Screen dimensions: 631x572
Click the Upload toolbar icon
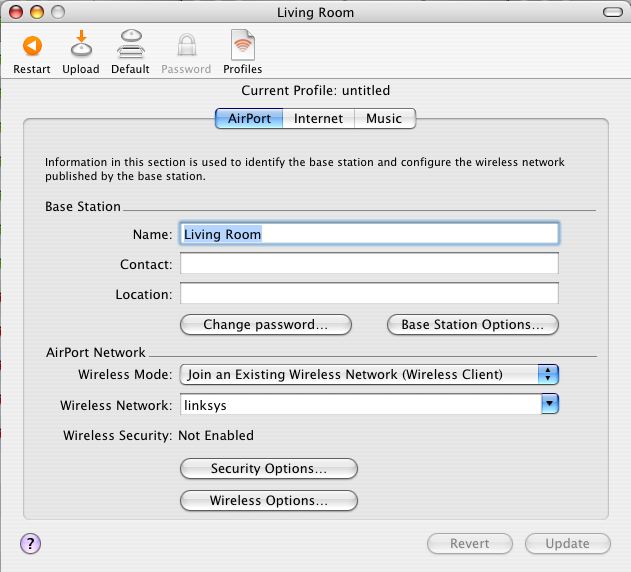point(81,43)
